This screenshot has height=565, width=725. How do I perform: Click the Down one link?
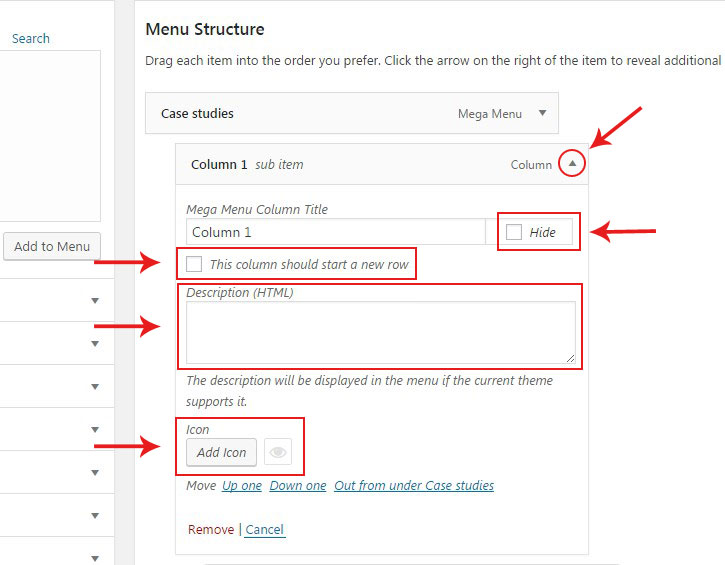(x=298, y=485)
